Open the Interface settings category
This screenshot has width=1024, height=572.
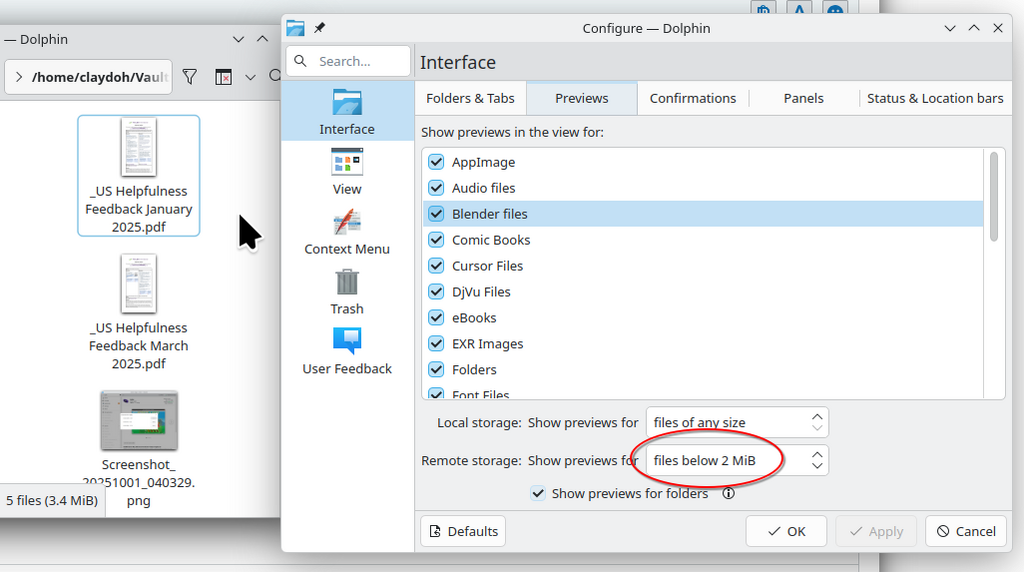pyautogui.click(x=347, y=112)
